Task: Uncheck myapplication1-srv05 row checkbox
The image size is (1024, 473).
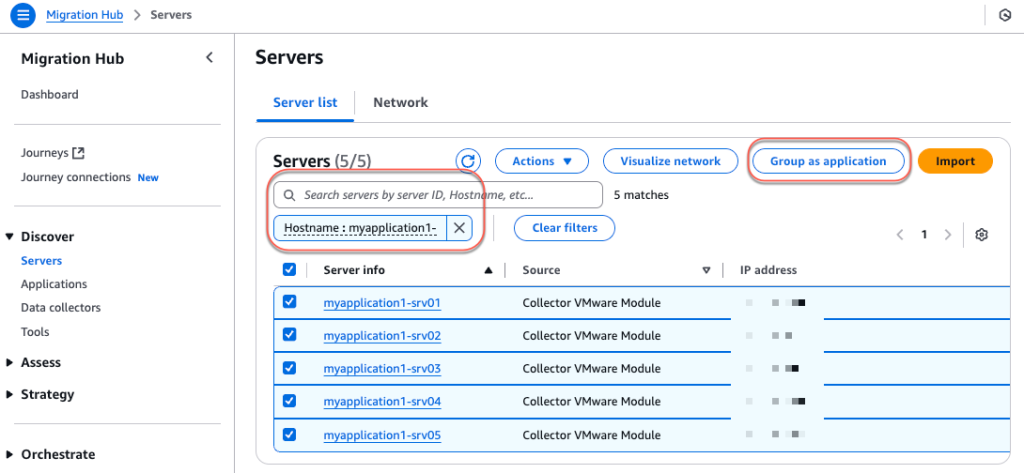Action: (289, 434)
